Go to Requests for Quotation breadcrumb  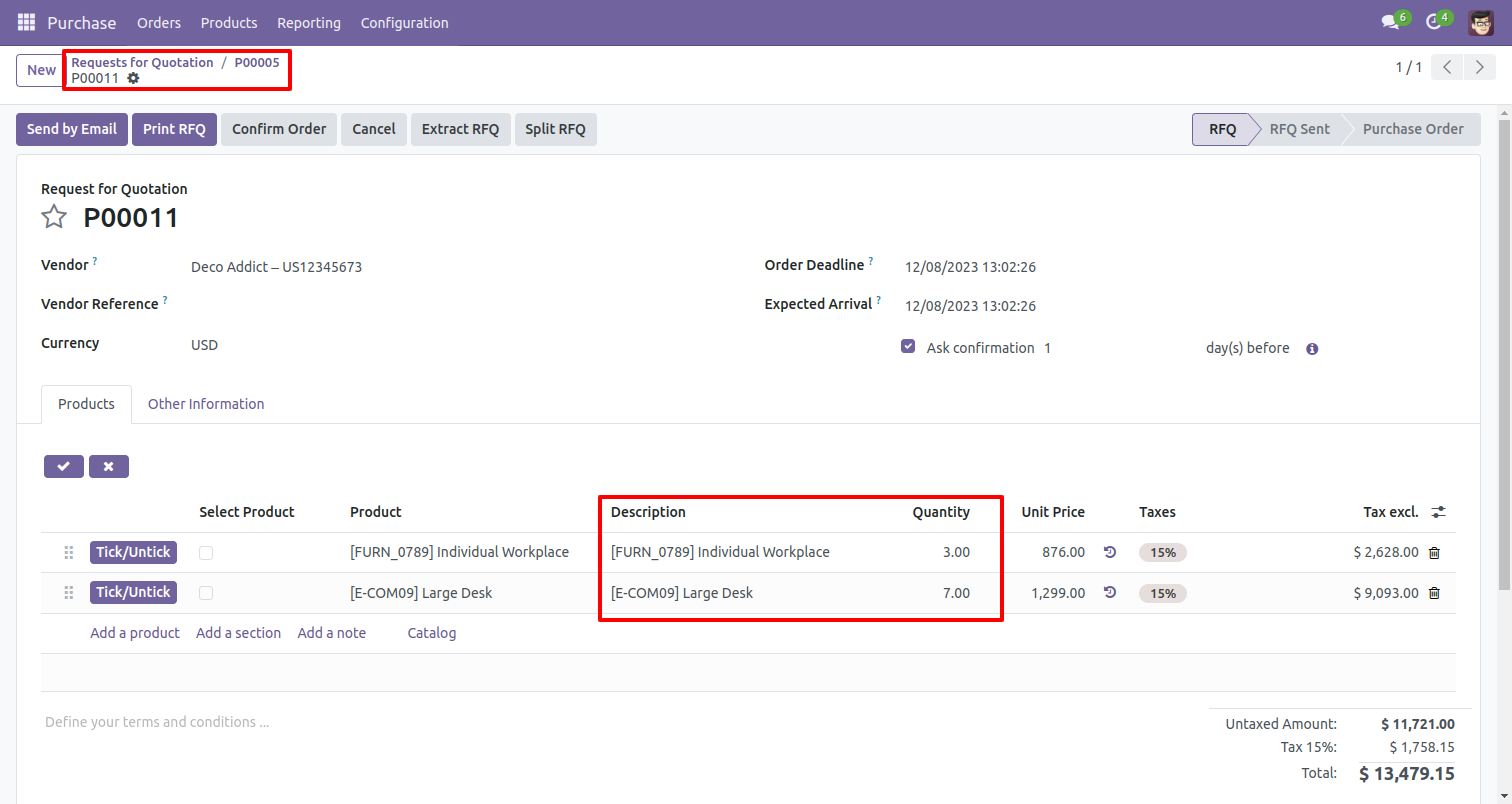click(142, 62)
